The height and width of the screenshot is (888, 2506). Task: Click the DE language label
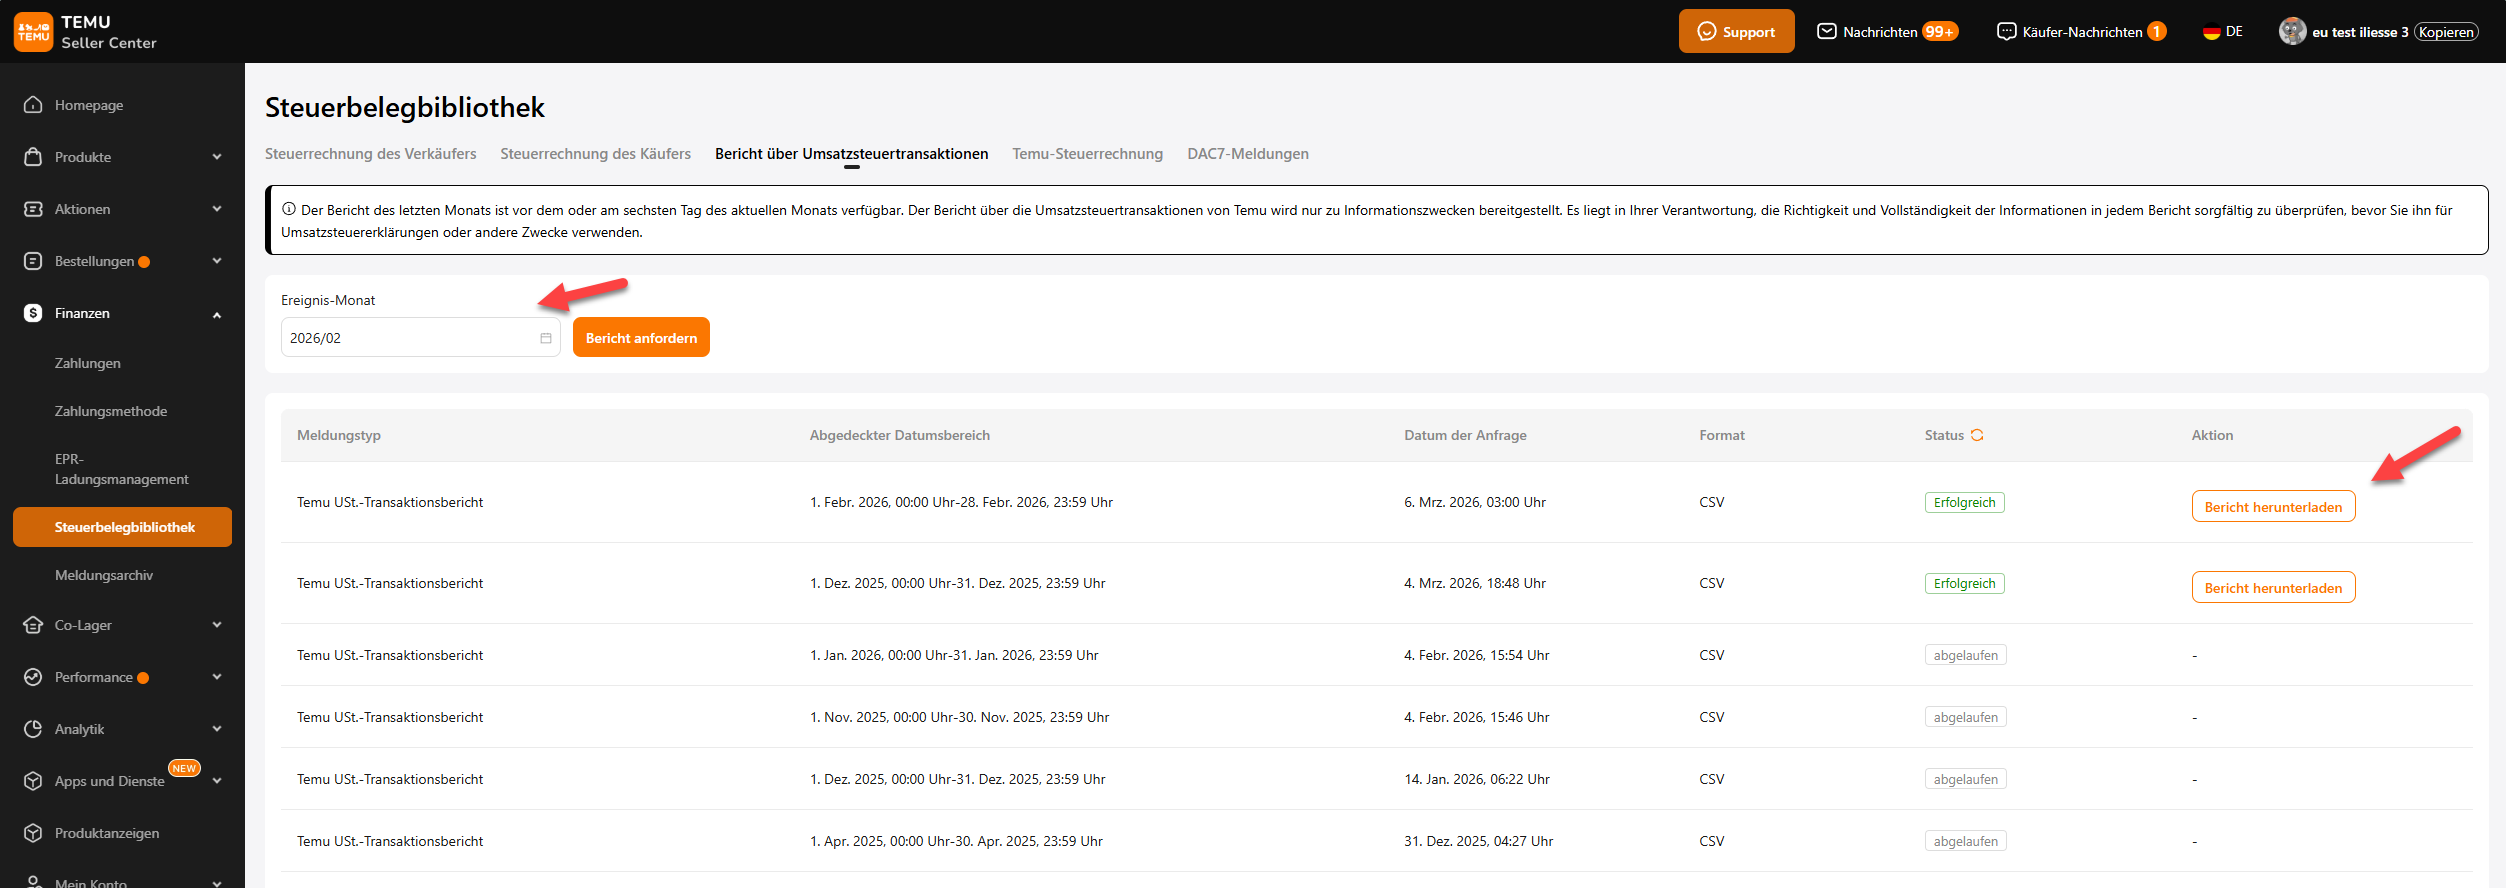[2234, 32]
